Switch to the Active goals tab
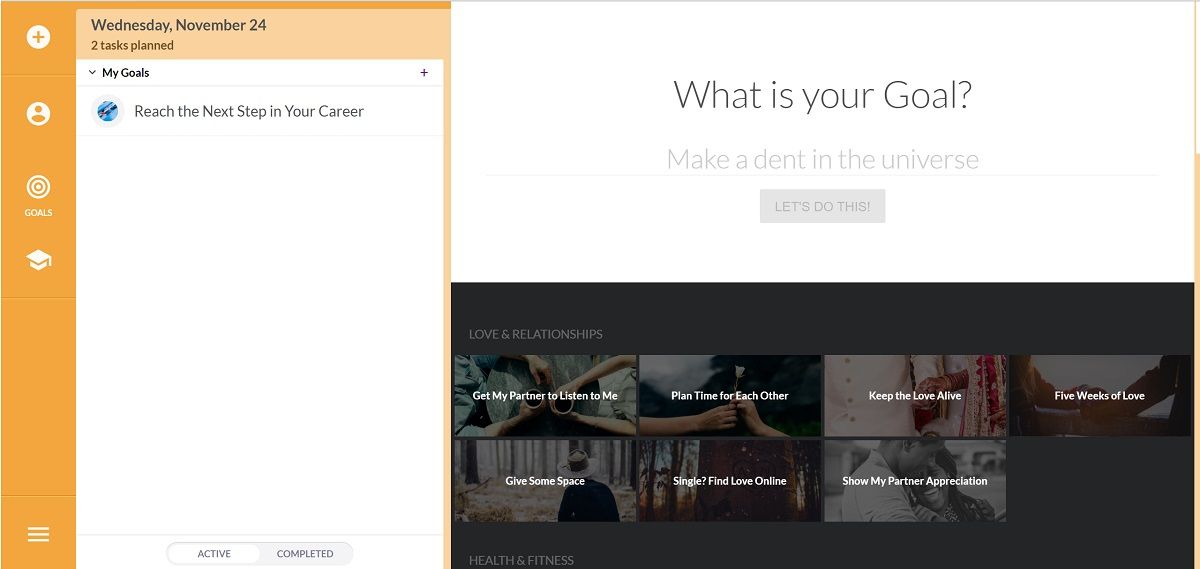Screen dimensions: 1200x569 214,553
